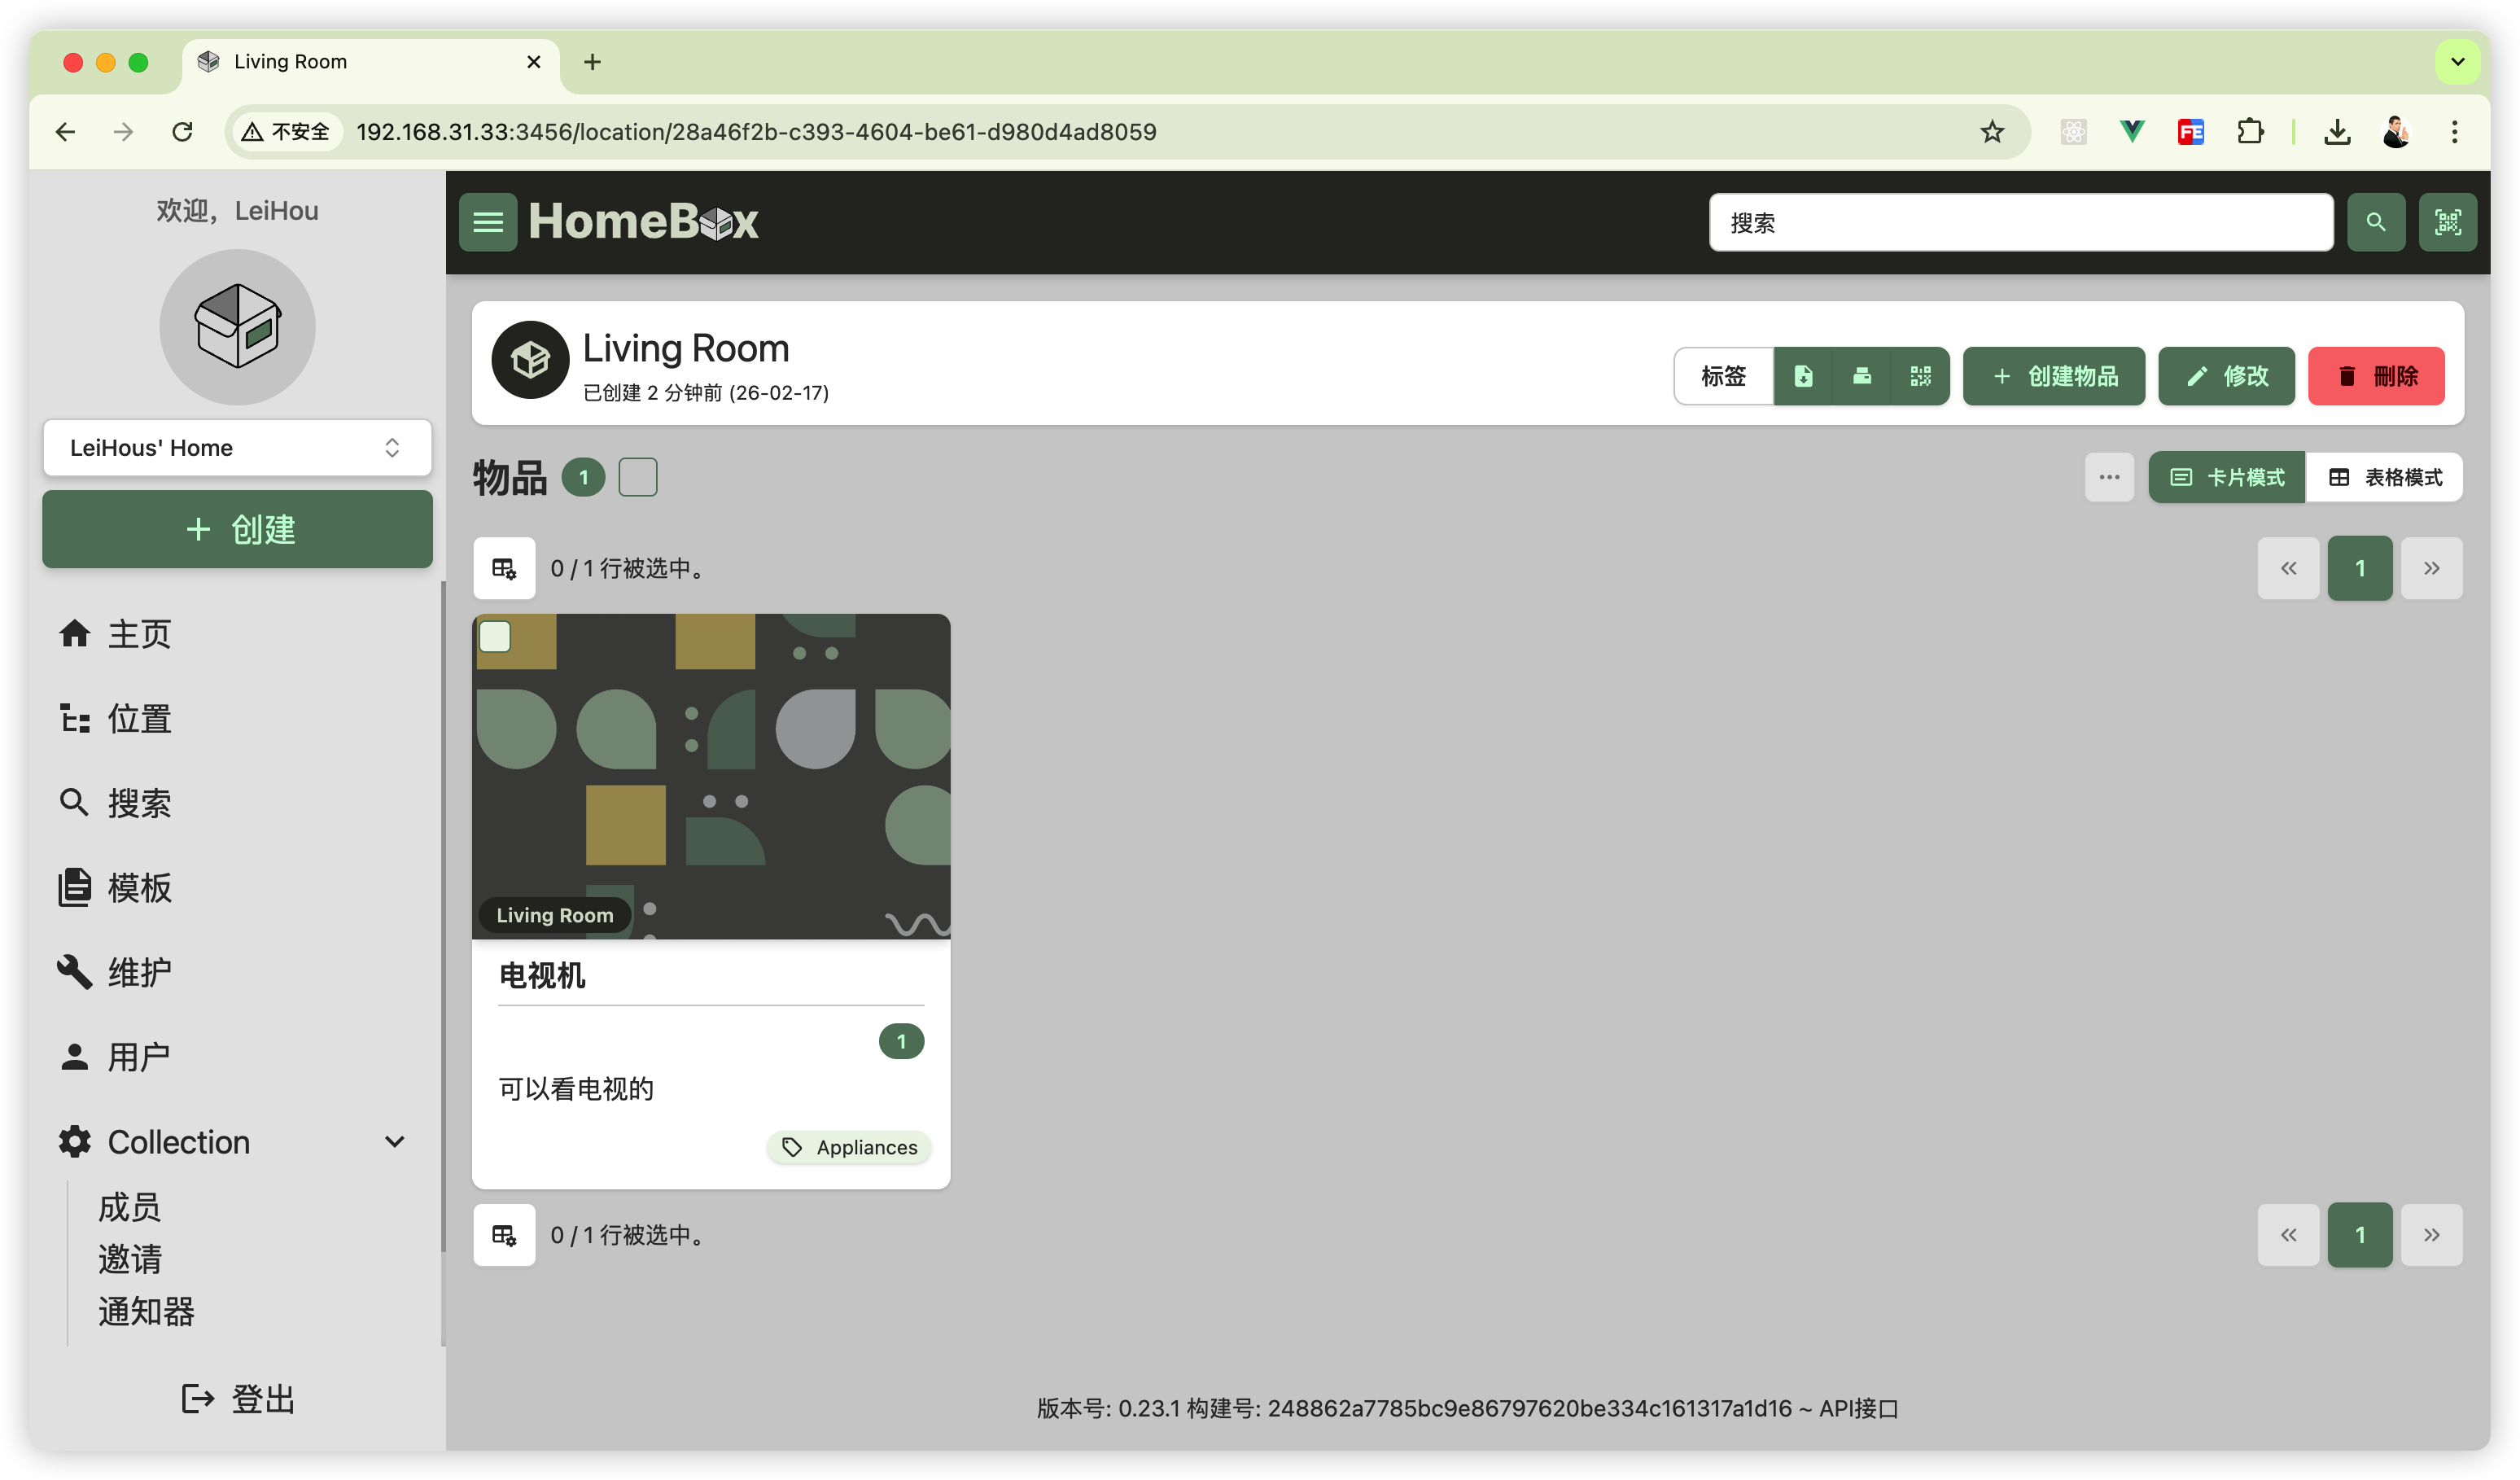Open Chrome tab search dropdown arrow

click(2457, 62)
